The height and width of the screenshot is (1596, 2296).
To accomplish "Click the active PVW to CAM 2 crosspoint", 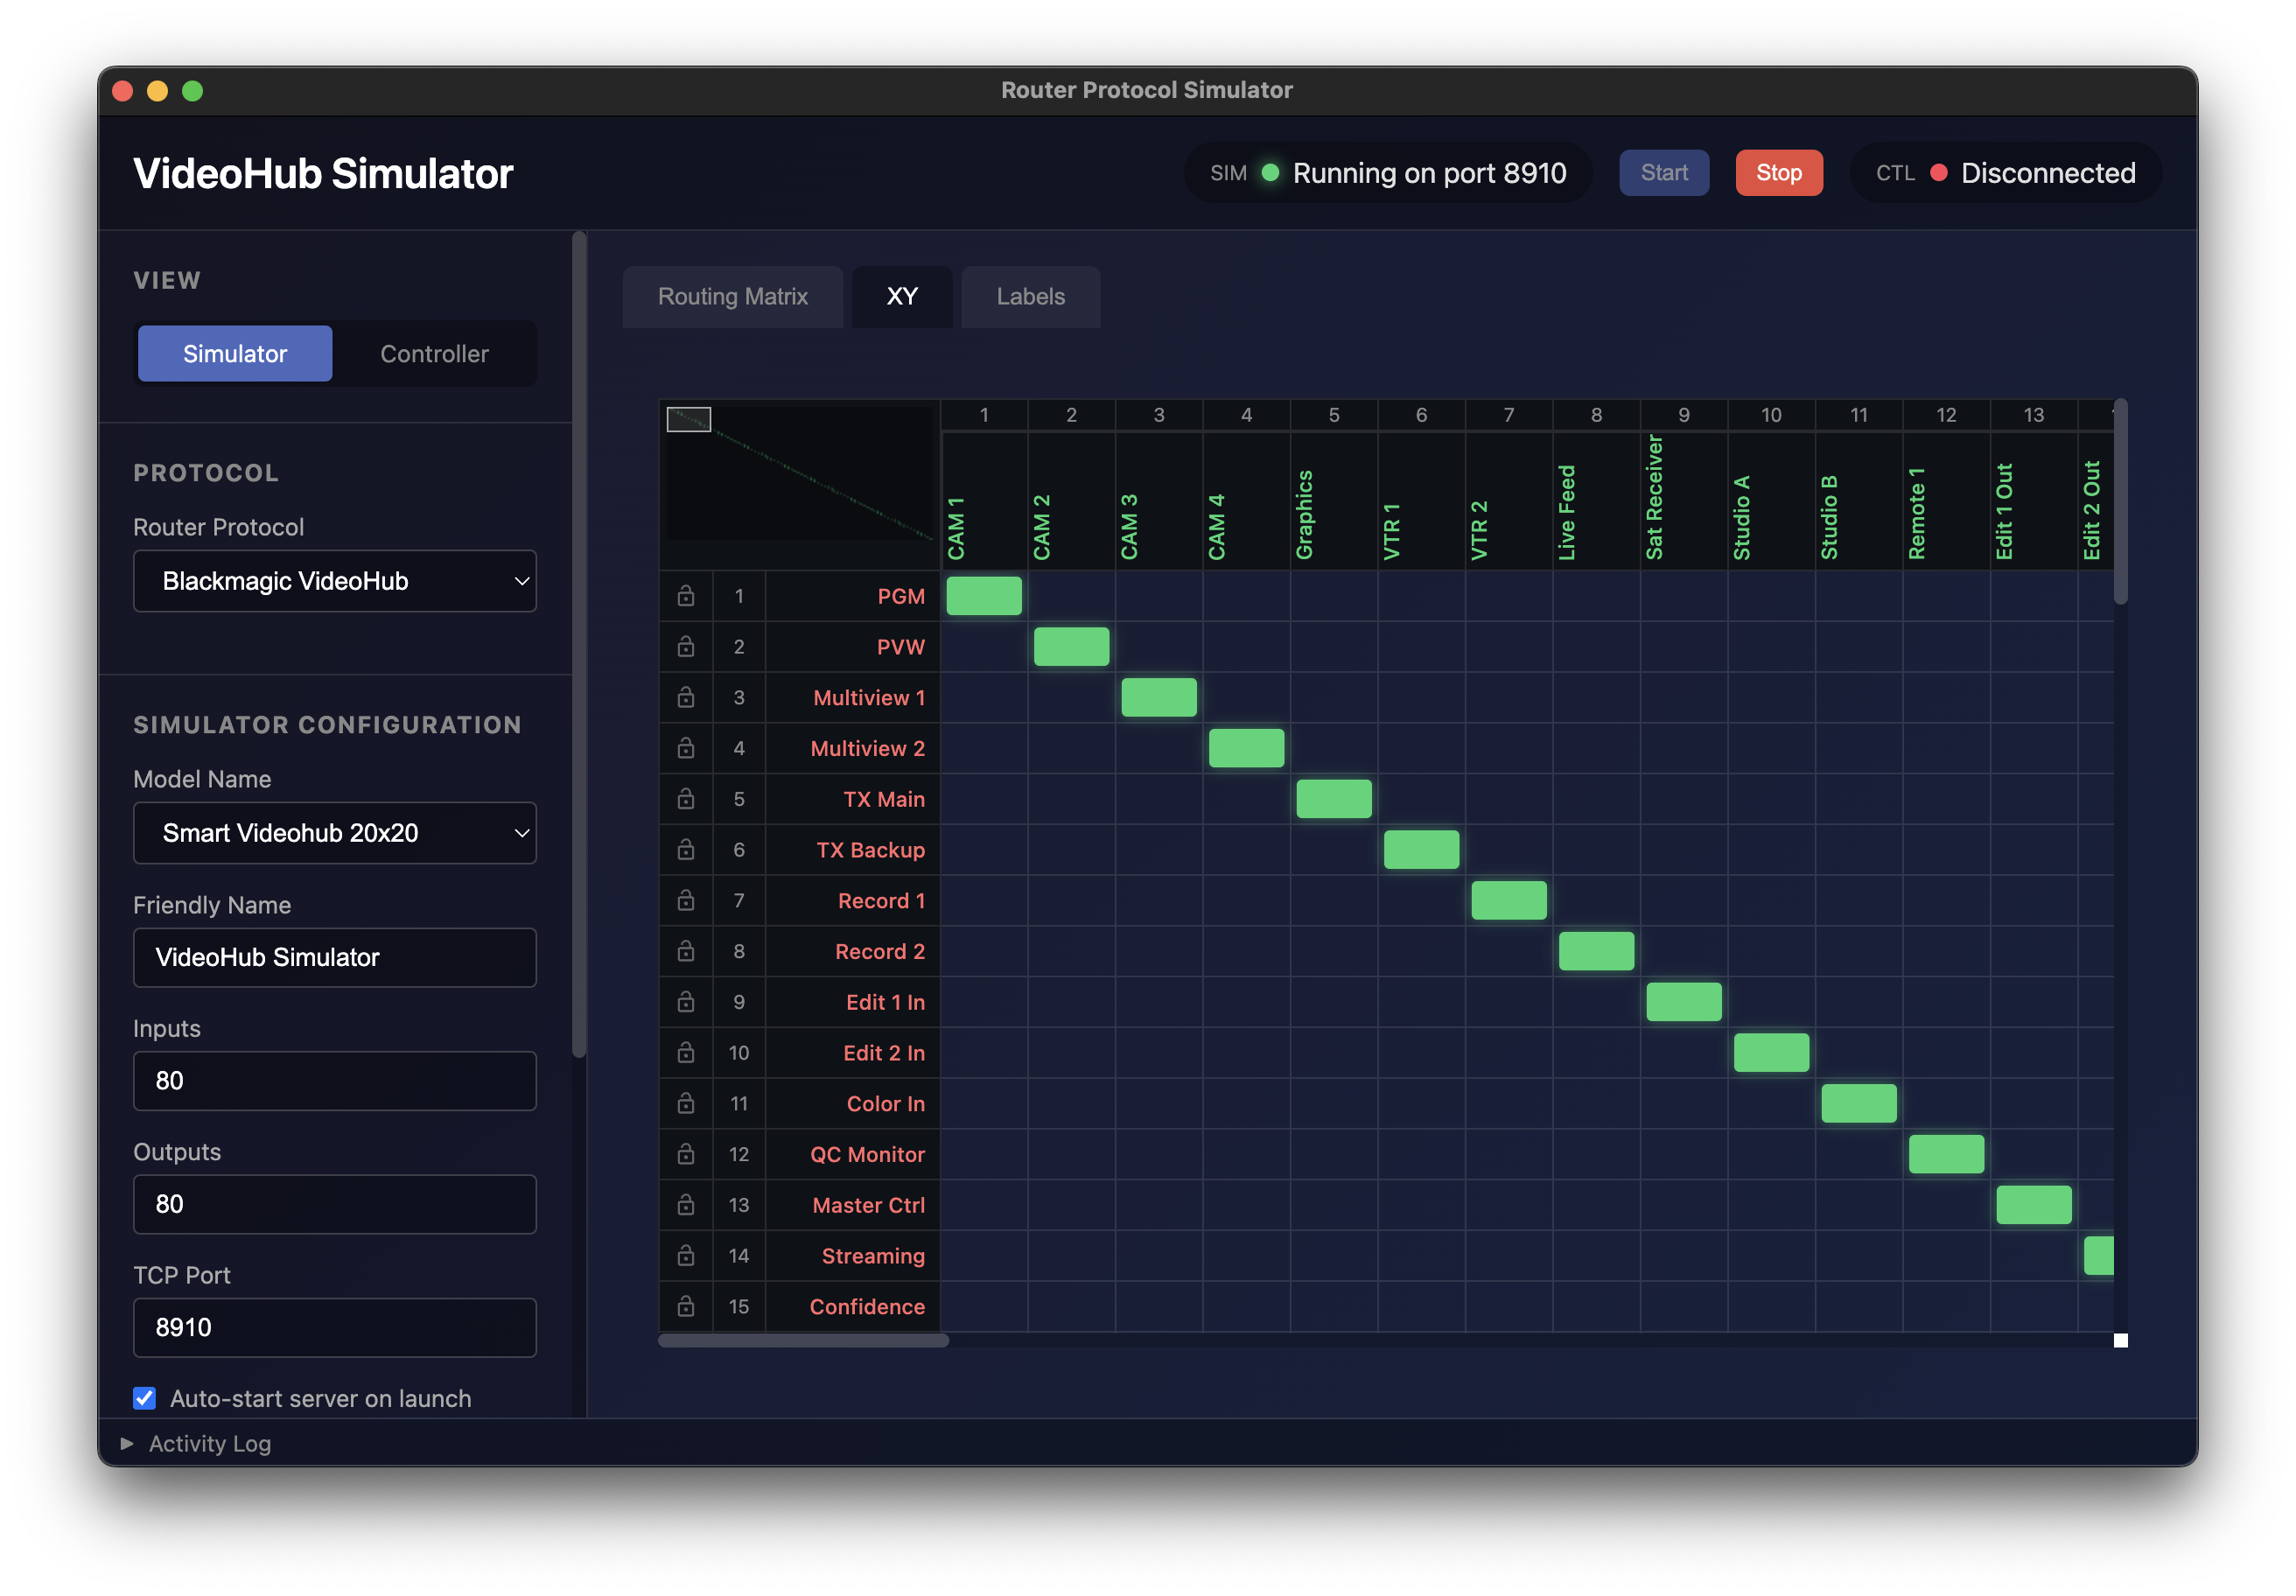I will click(x=1072, y=647).
